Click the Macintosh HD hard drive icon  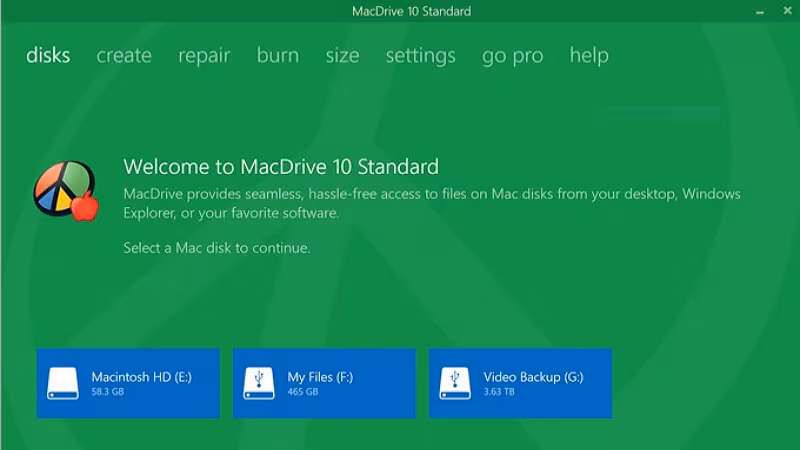pos(63,383)
